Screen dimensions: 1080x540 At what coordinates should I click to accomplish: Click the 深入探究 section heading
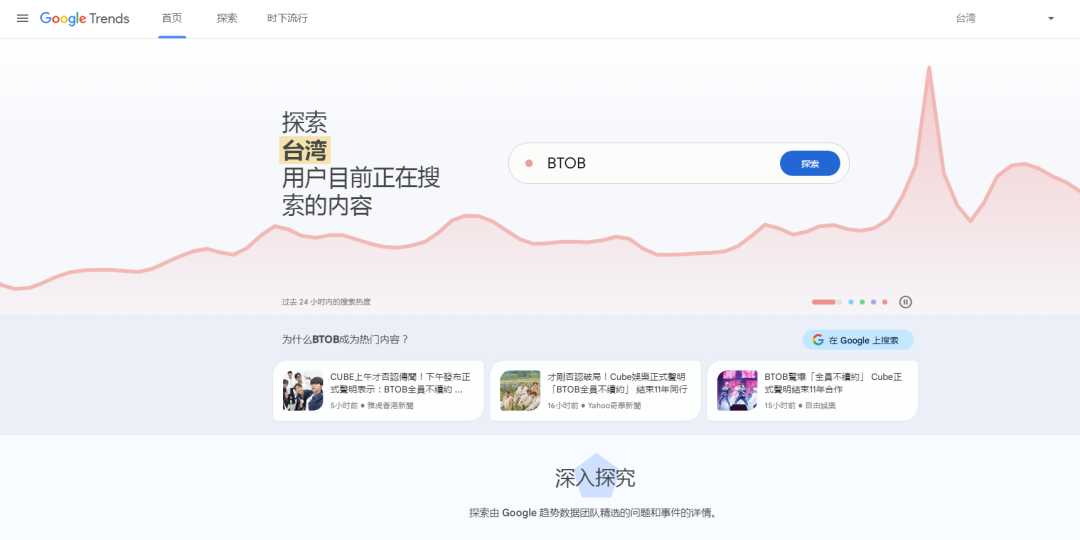(595, 477)
